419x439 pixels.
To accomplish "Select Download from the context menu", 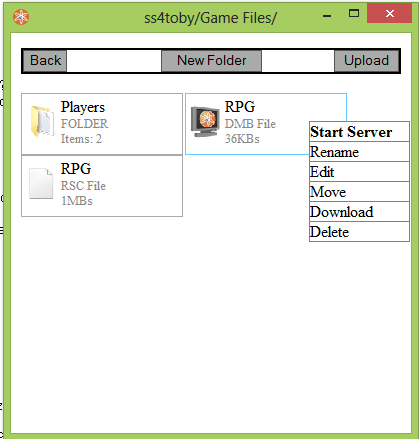I will 359,212.
